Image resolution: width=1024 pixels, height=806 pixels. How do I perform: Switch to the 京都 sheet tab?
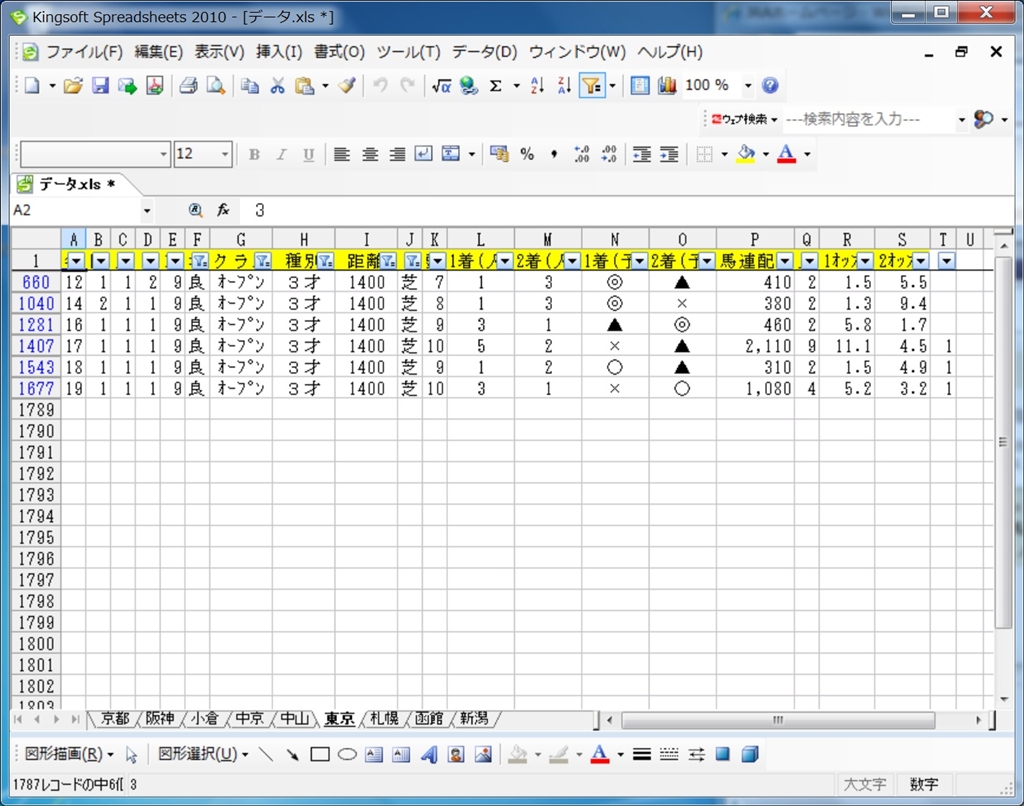tap(115, 719)
